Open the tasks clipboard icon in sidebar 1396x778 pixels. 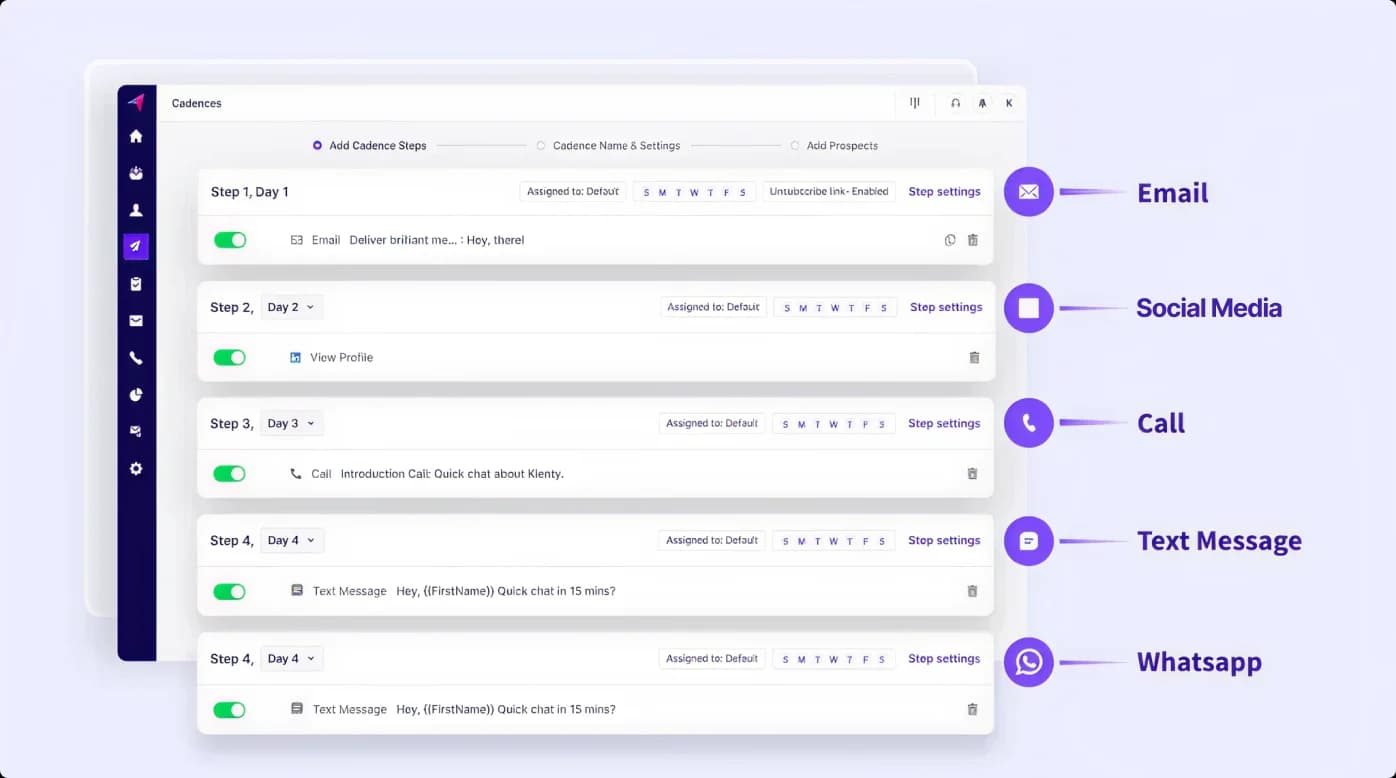coord(136,284)
